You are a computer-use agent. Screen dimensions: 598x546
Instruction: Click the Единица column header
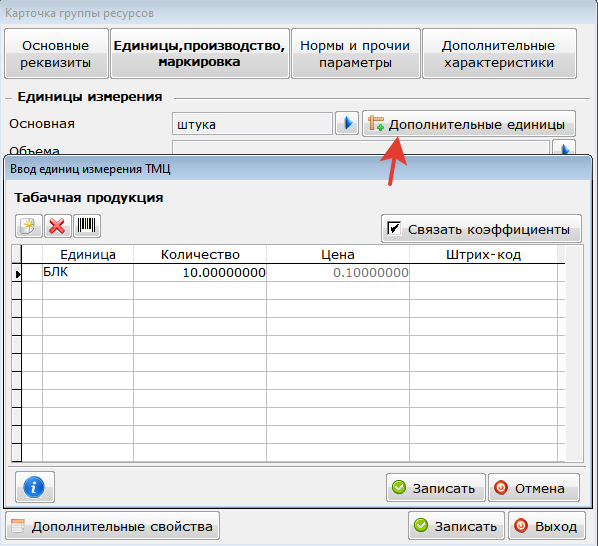pos(88,254)
